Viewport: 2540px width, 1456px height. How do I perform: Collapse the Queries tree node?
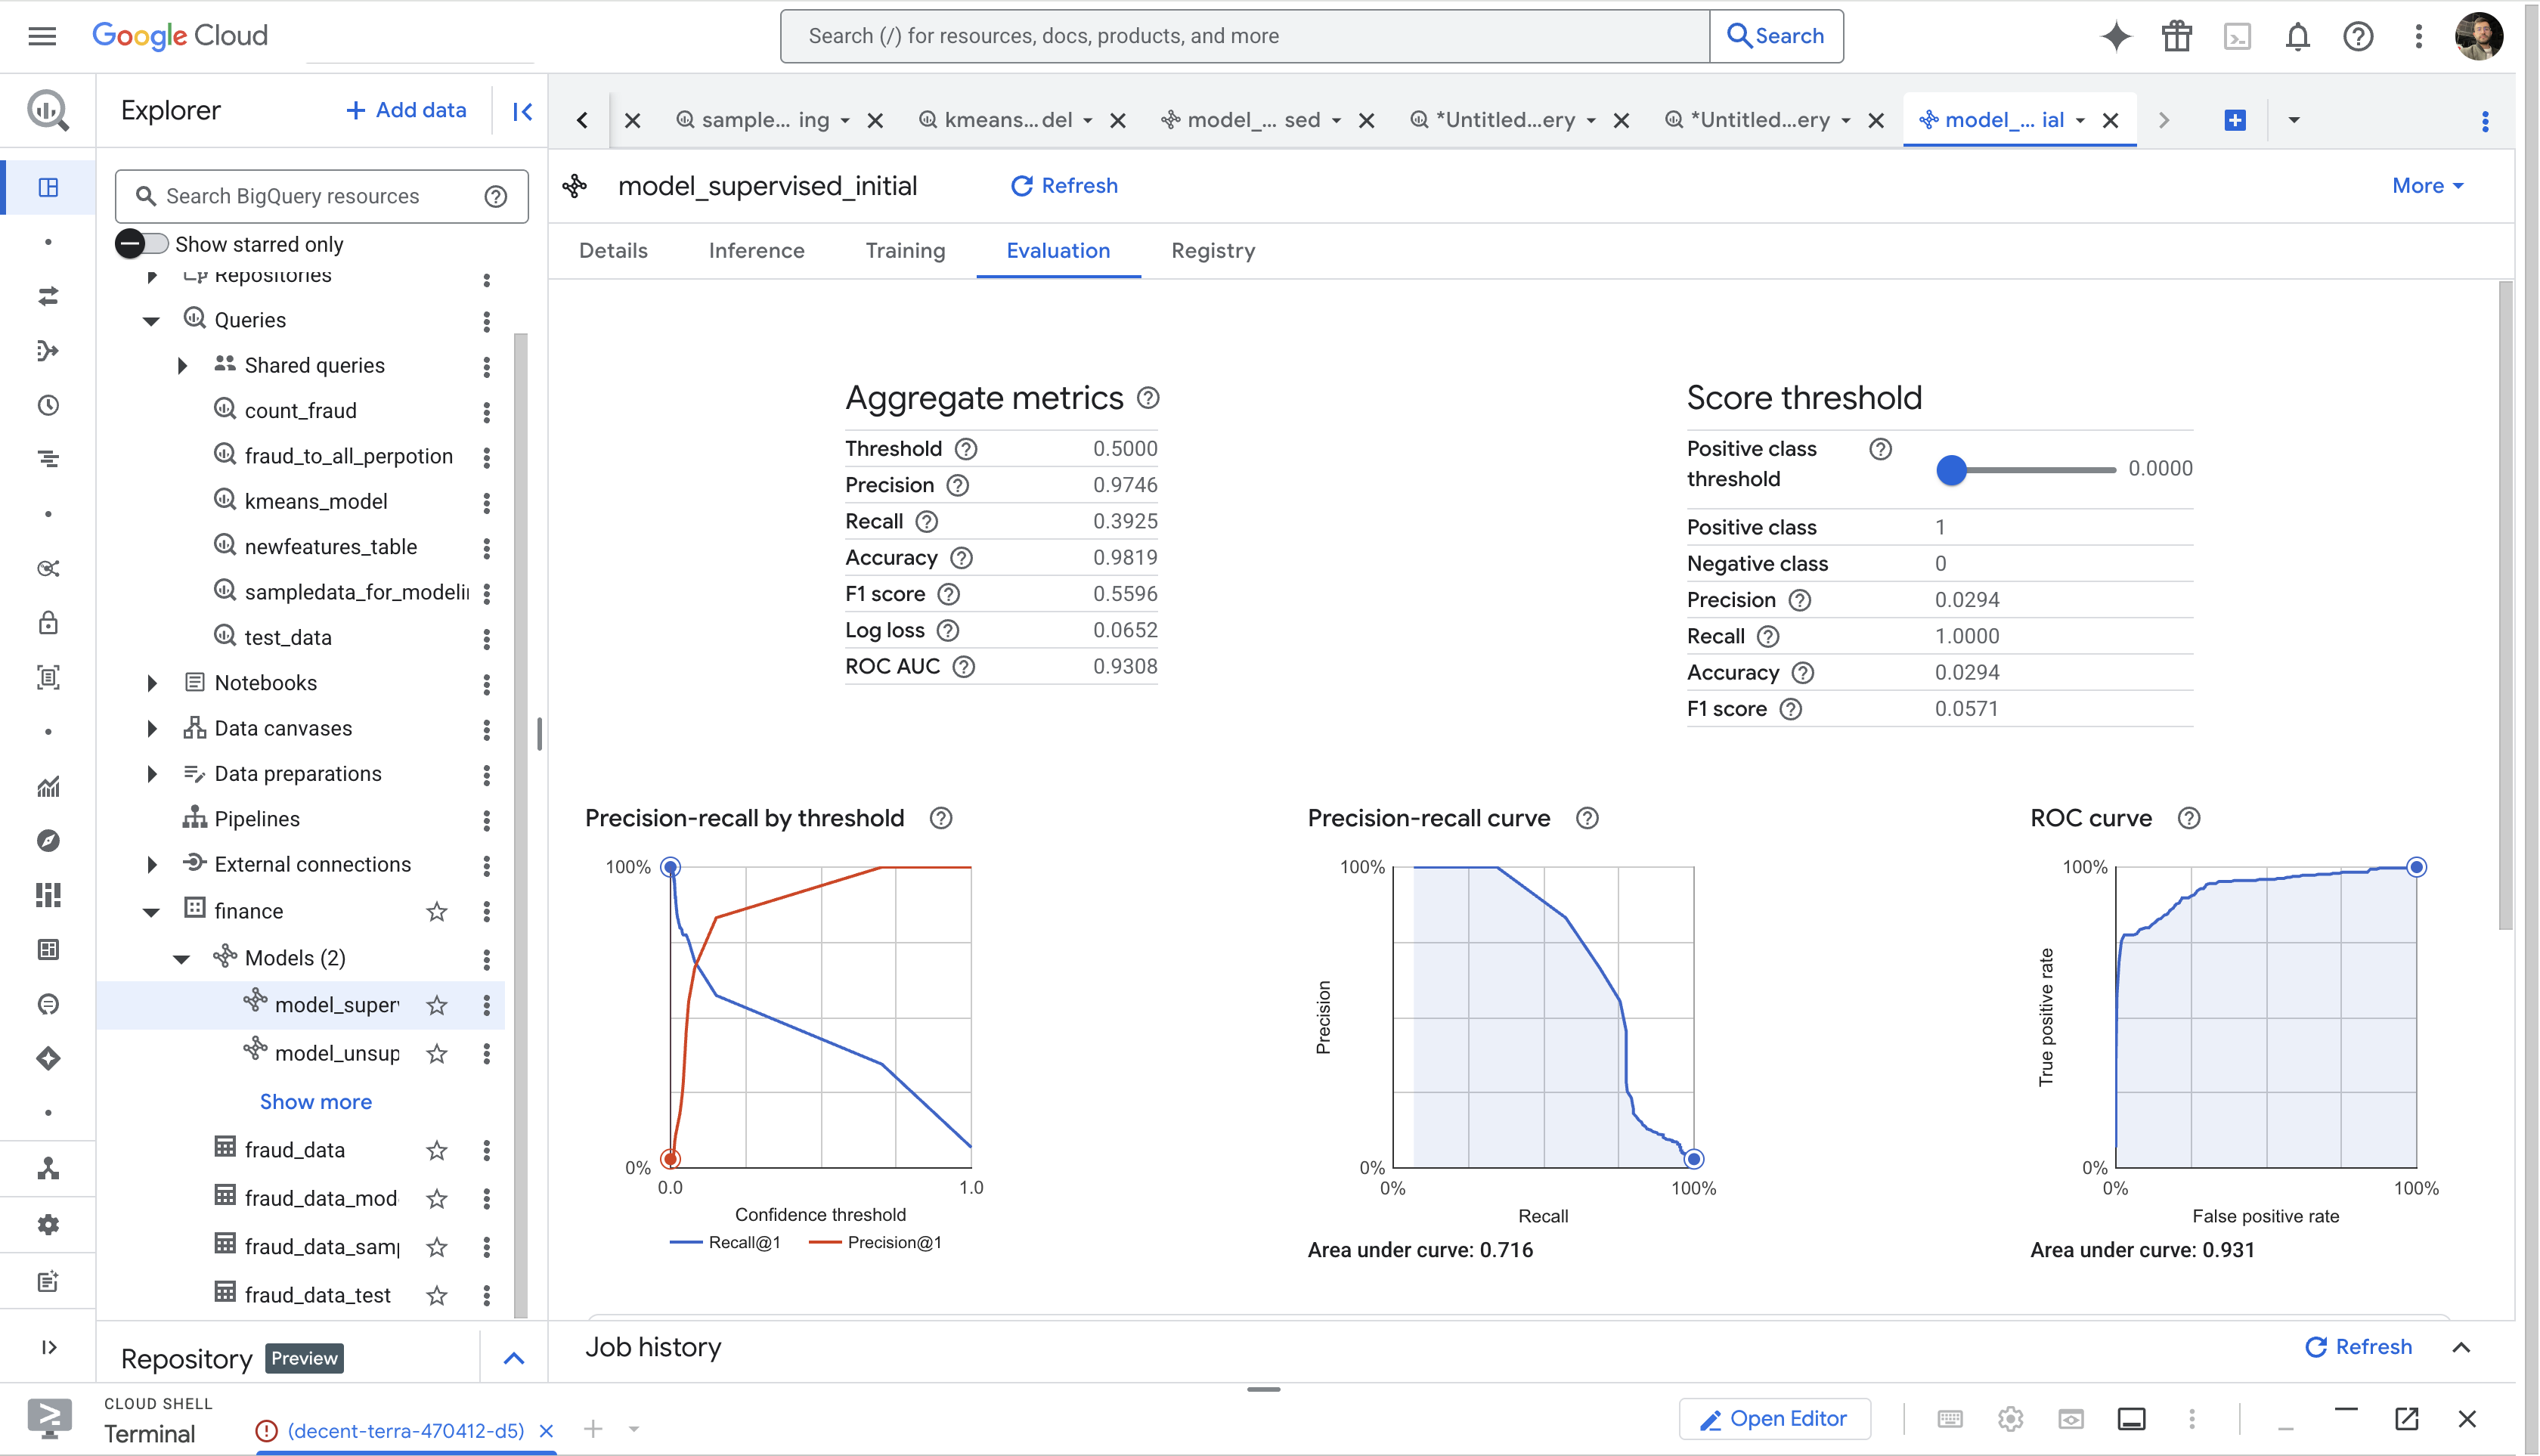151,321
